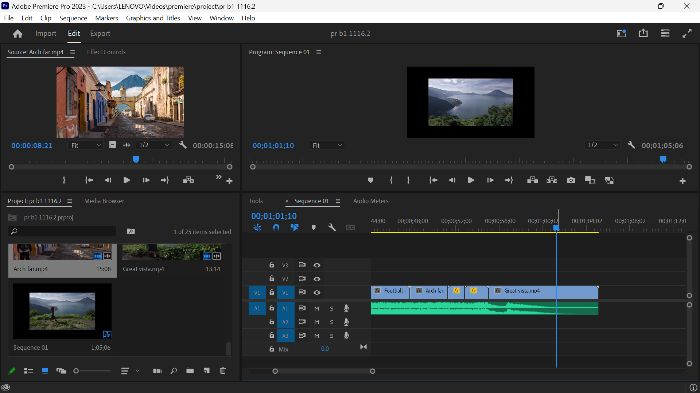Toggle Snap in timeline magnet icon
Viewport: 700px width, 393px height.
276,227
